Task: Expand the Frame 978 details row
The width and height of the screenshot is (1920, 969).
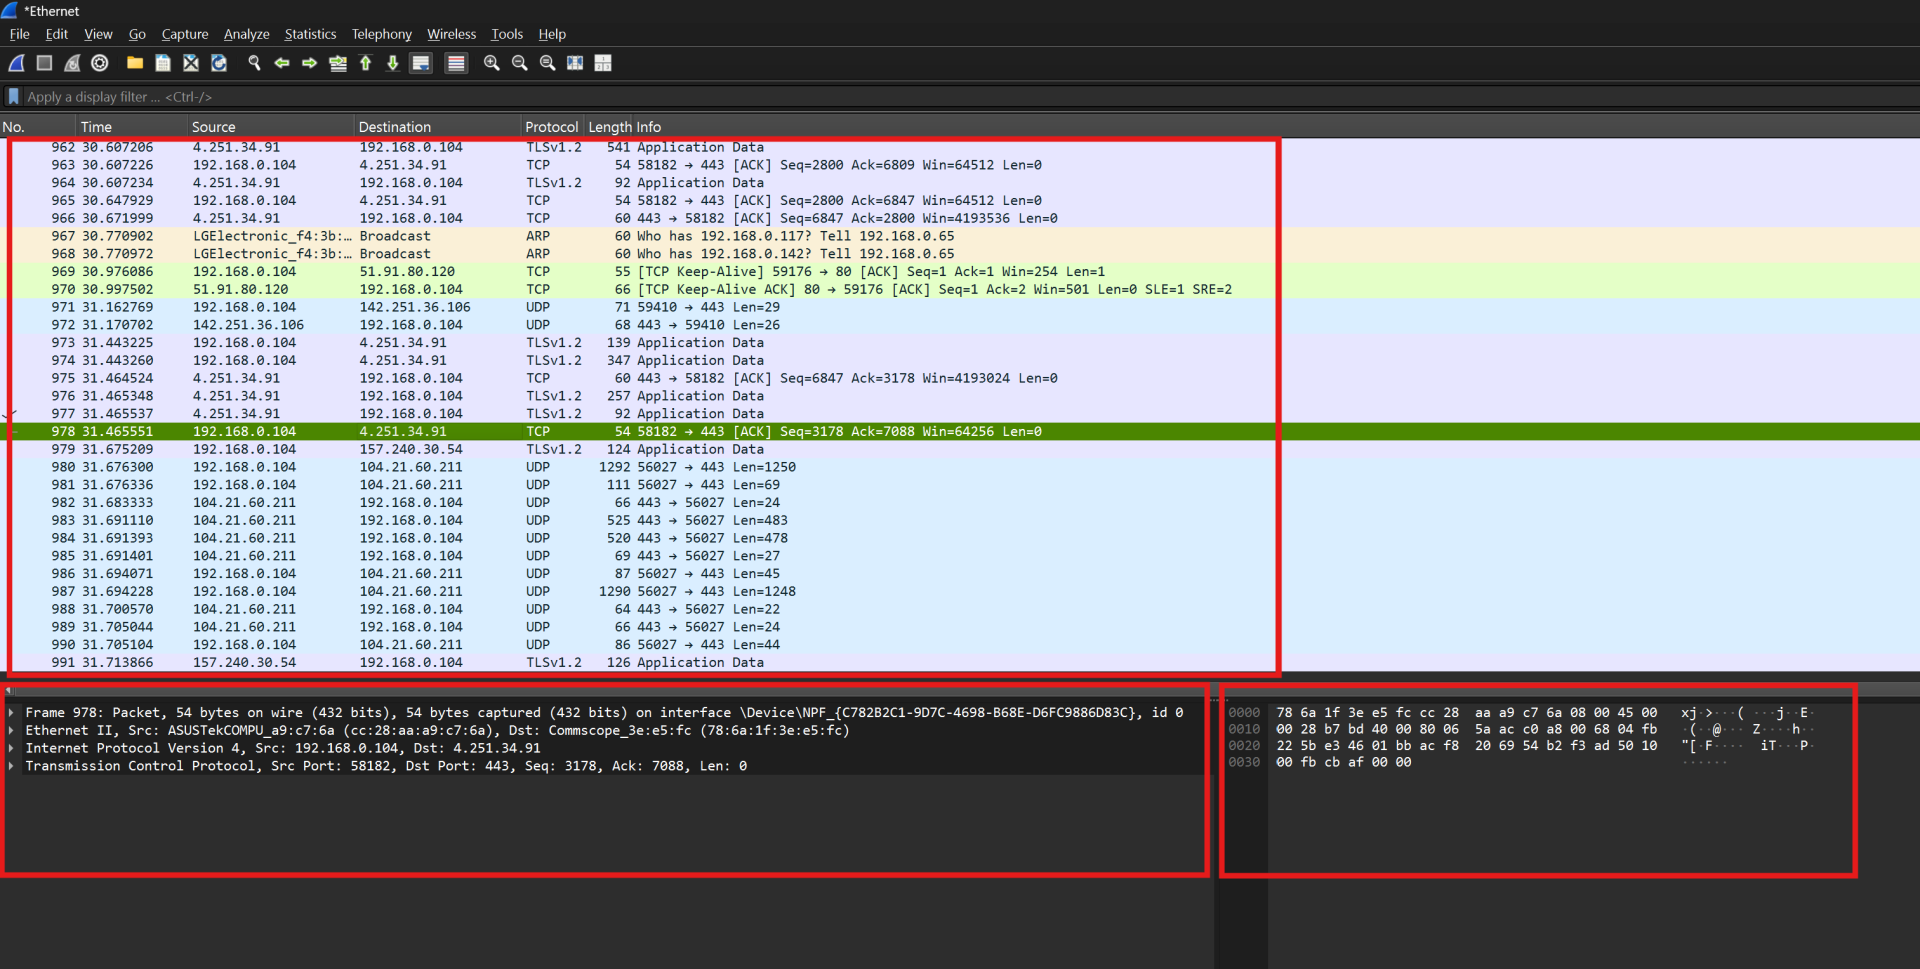Action: [11, 713]
